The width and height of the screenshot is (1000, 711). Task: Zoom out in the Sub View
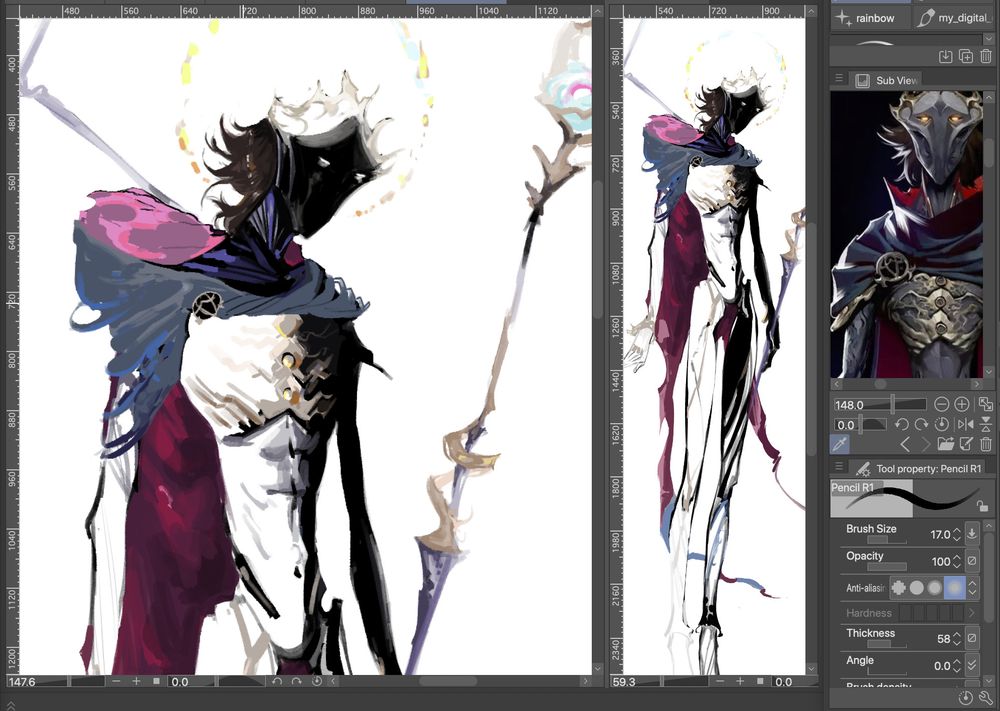tap(941, 404)
